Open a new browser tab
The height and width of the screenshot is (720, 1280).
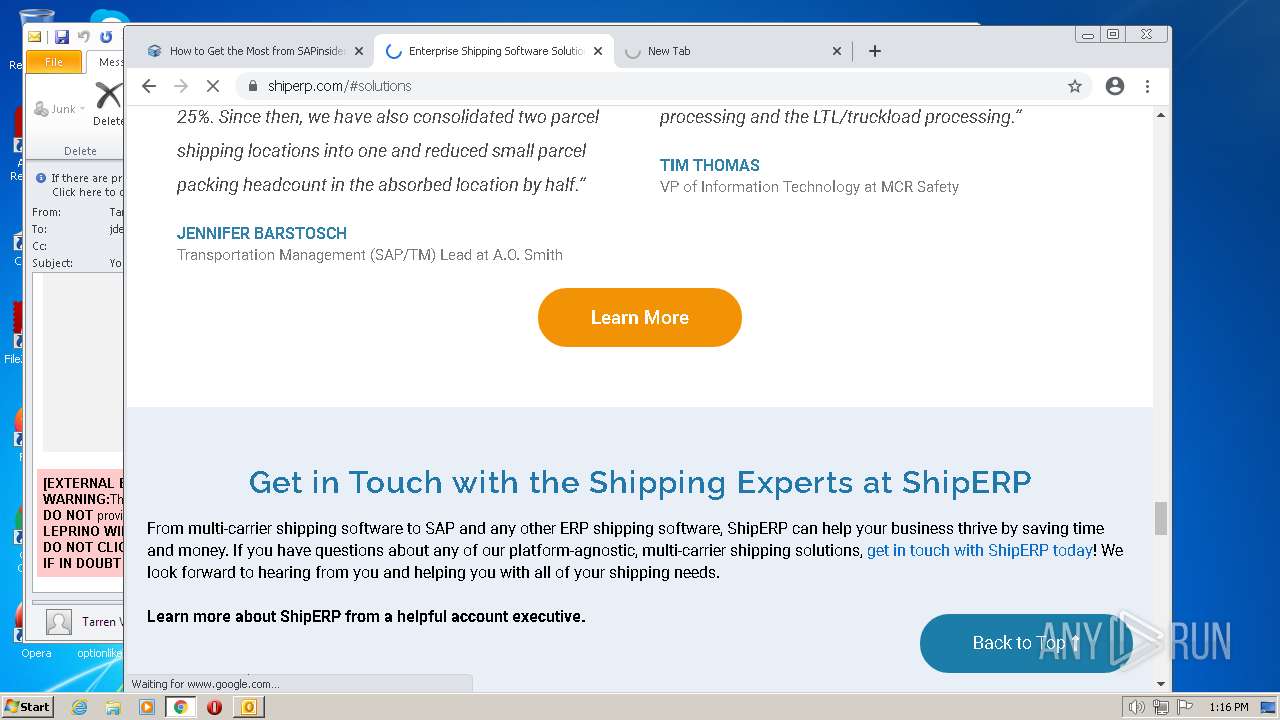[x=875, y=51]
